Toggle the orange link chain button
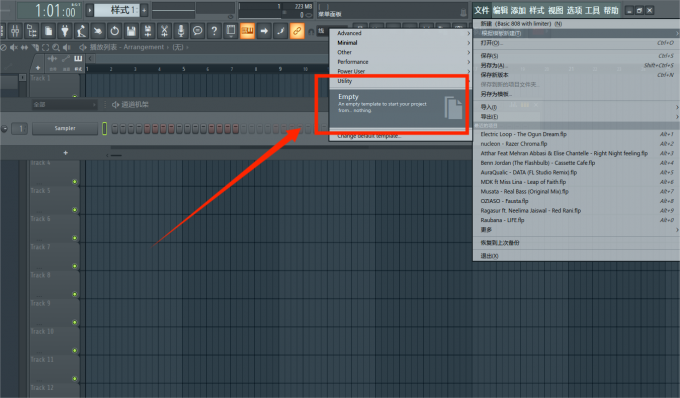This screenshot has height=398, width=680. point(297,31)
